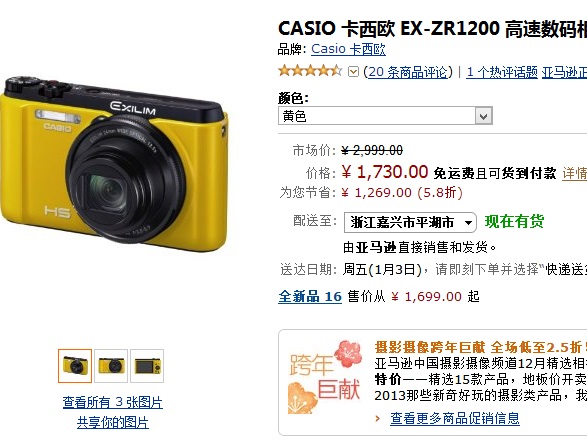The image size is (587, 446).
Task: Click the orange arrow before promotion link
Action: (378, 418)
